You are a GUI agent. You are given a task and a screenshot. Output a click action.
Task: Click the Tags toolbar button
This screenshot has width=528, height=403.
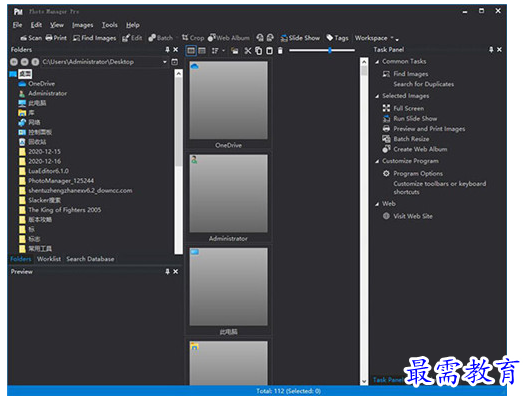tap(337, 38)
